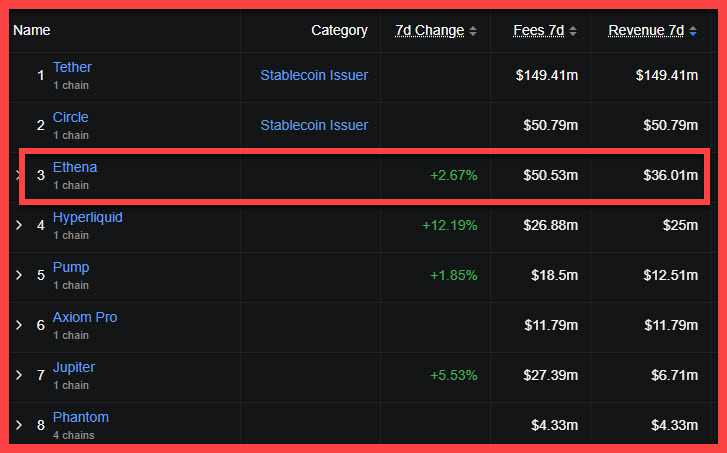Expand the Pump row chevron
This screenshot has height=453, width=727.
point(19,275)
